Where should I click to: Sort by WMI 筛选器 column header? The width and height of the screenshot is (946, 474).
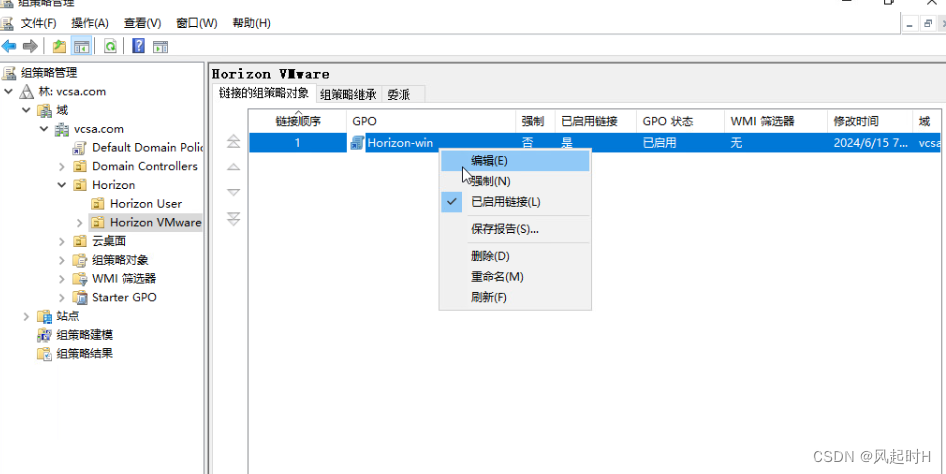pyautogui.click(x=776, y=121)
